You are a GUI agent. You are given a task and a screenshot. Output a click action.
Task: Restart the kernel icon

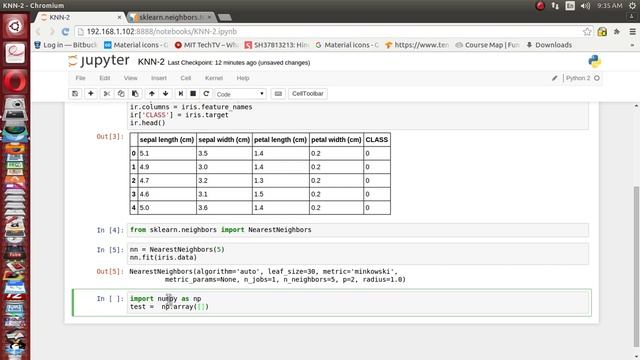pyautogui.click(x=206, y=93)
